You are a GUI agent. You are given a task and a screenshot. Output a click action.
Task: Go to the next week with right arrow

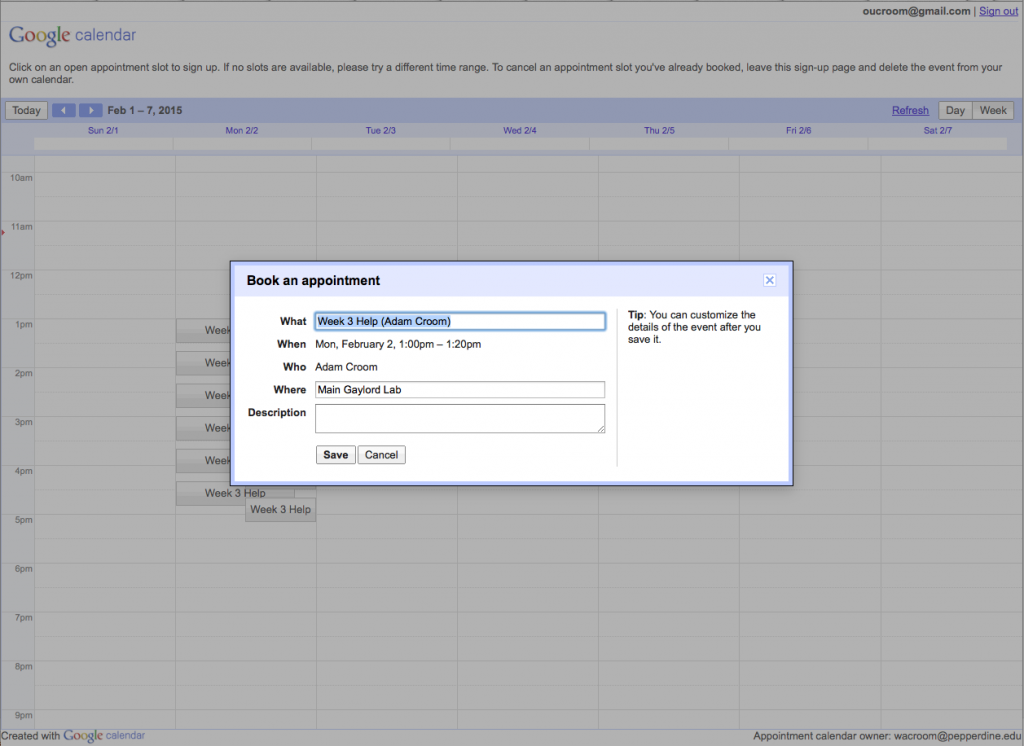[91, 110]
